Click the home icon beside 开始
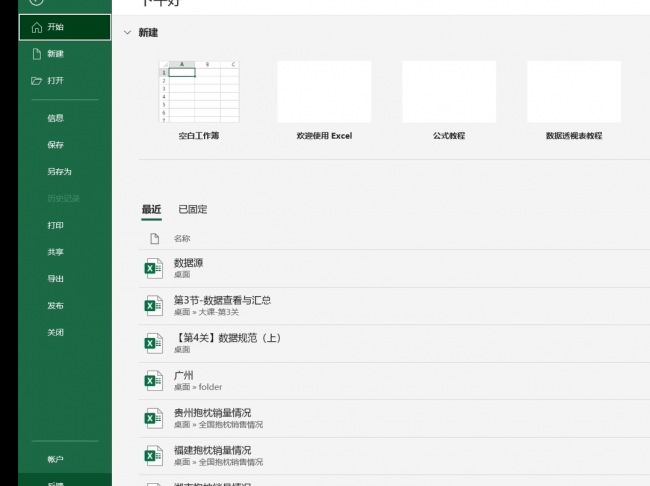Viewport: 650px width, 486px height. 37,27
